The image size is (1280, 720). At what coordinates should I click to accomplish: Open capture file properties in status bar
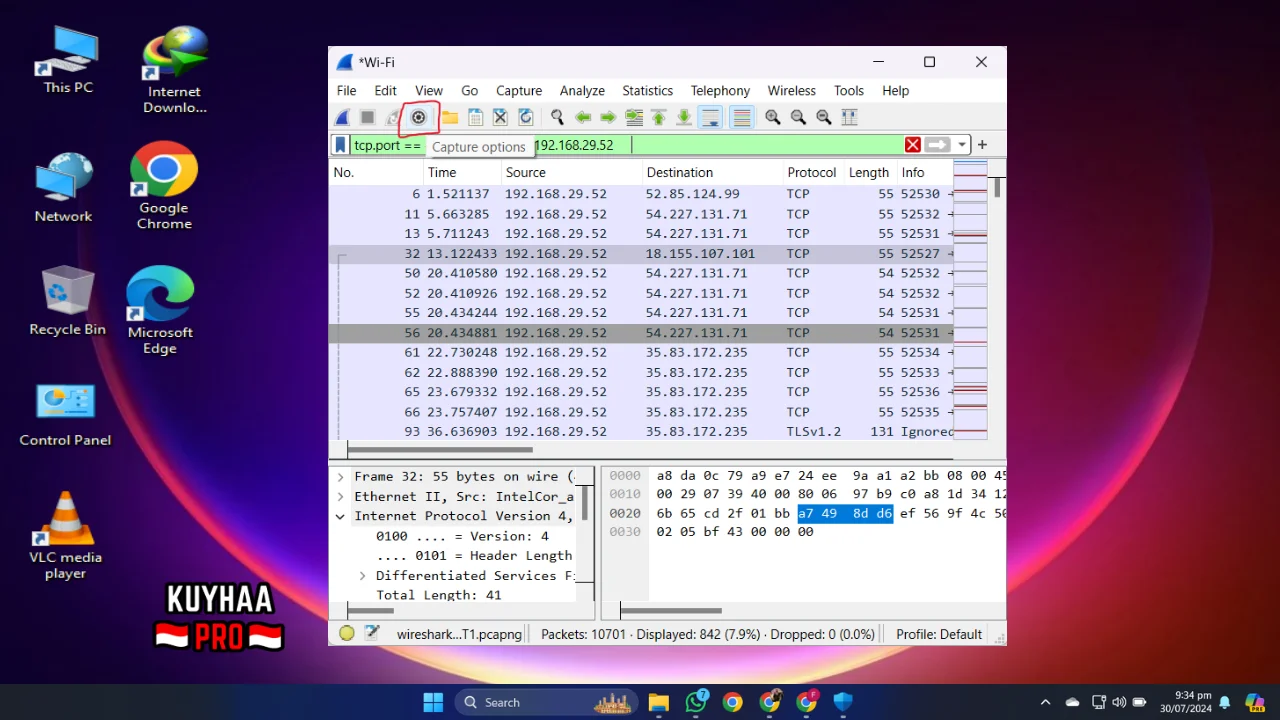(373, 633)
